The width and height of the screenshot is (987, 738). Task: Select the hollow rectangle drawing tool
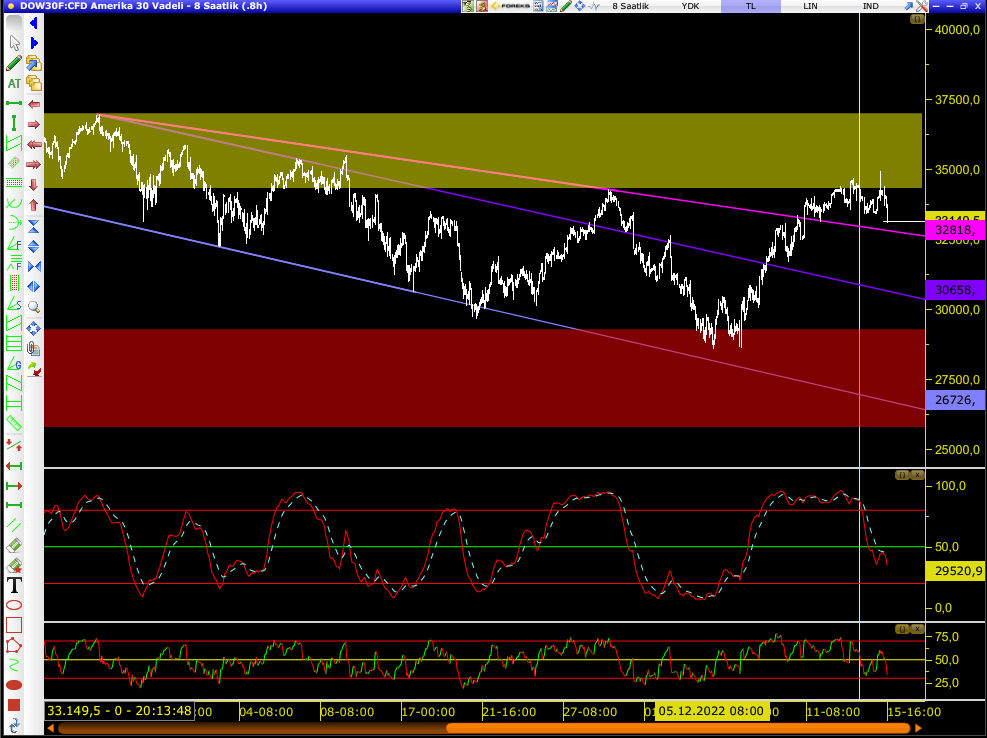point(14,625)
